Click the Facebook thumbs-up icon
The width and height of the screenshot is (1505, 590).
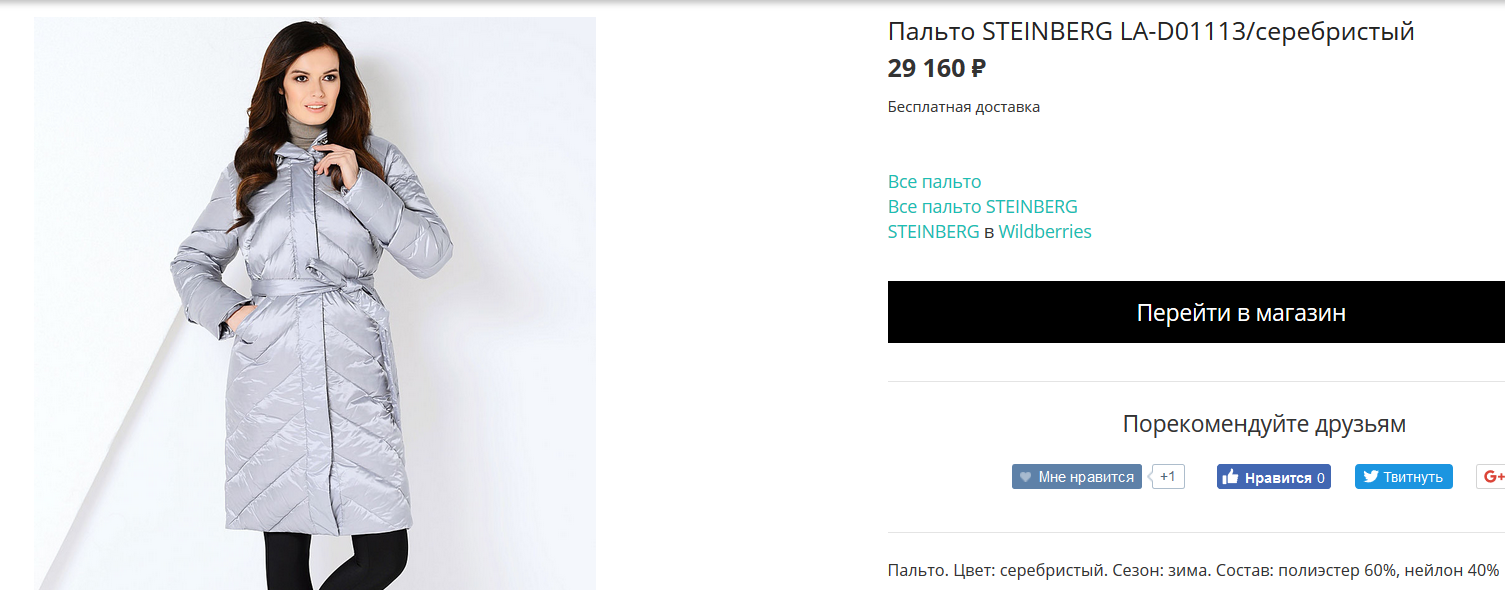(1229, 477)
